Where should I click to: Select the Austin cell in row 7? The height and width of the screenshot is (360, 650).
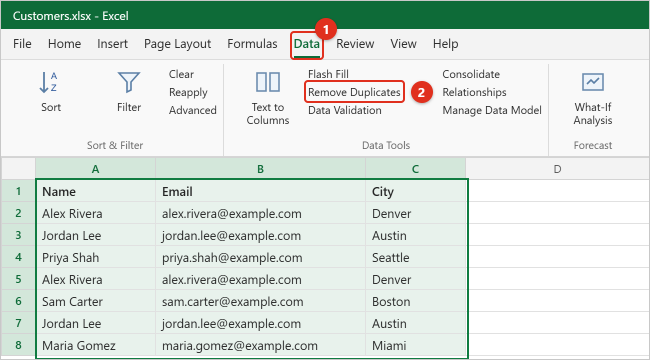click(416, 323)
